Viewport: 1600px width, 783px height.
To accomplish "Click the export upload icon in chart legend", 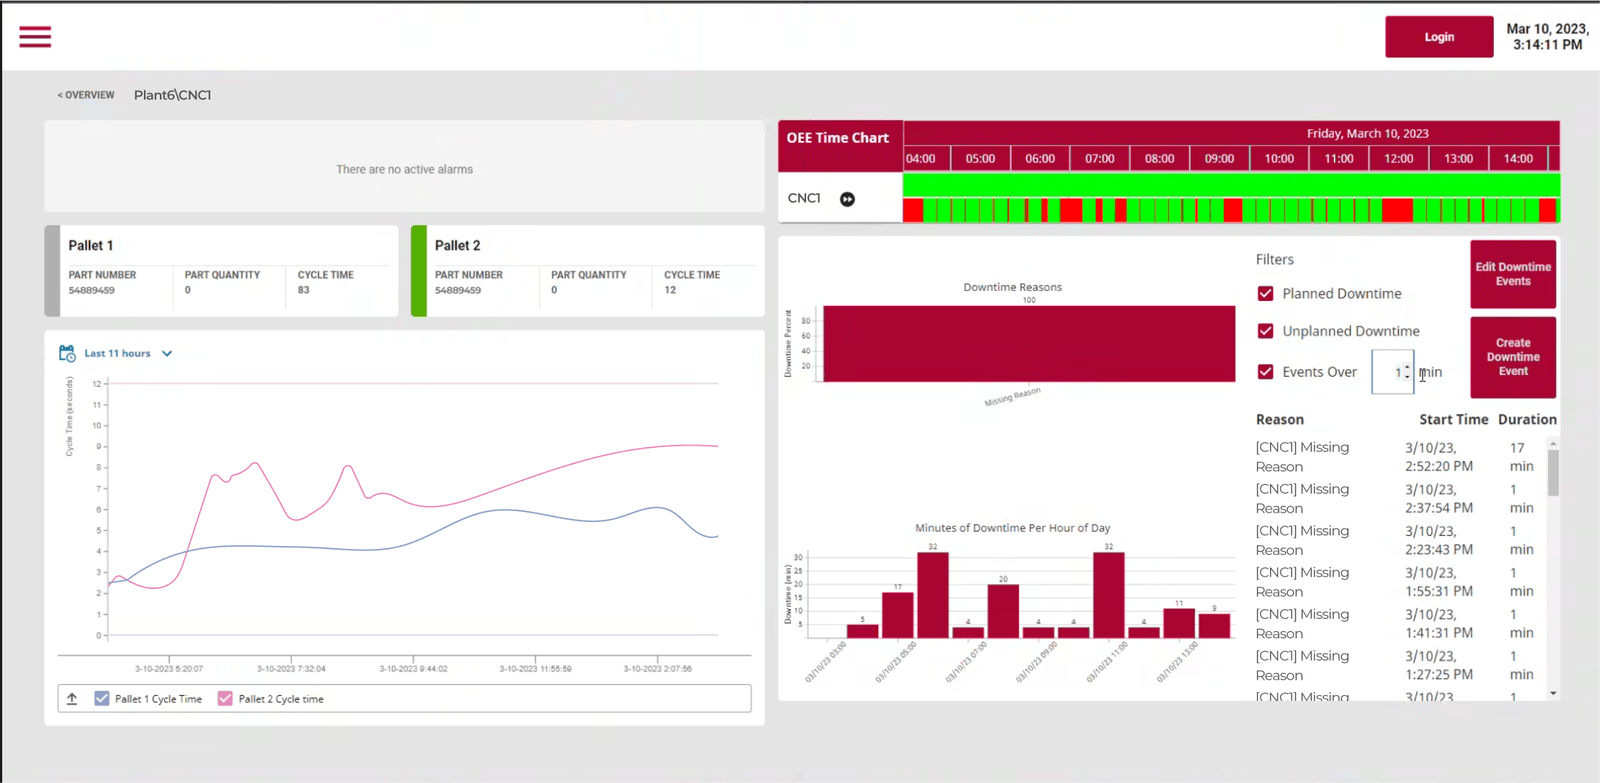I will point(72,699).
